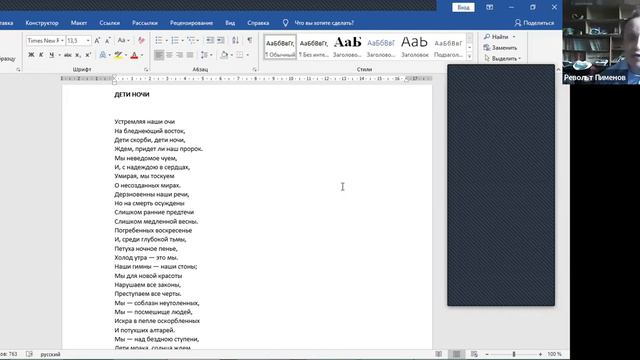Align text to the left
Image resolution: width=640 pixels, height=360 pixels.
pos(159,55)
